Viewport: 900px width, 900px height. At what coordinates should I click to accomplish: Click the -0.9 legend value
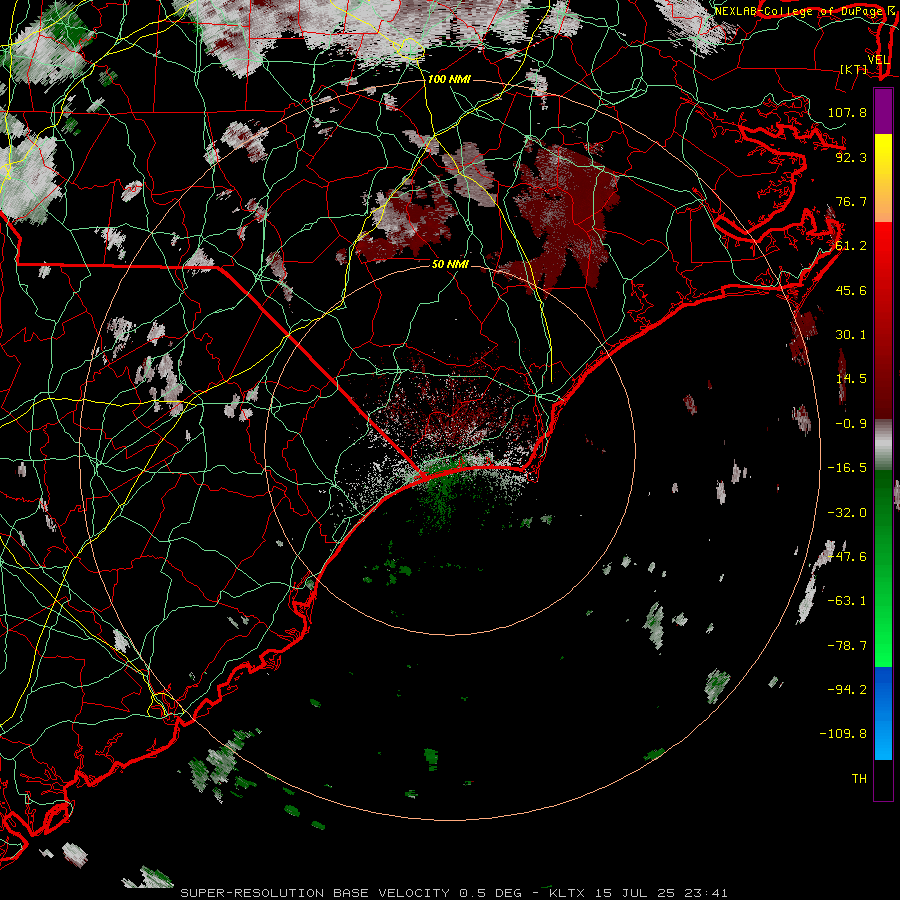click(851, 424)
